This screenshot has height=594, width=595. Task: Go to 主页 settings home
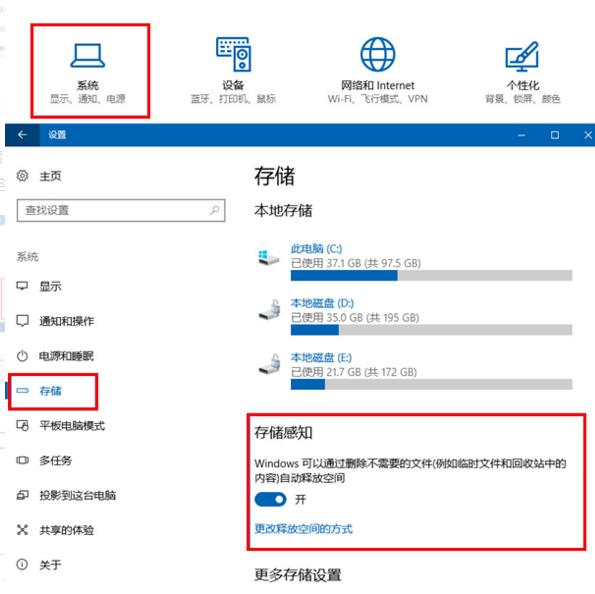(50, 176)
